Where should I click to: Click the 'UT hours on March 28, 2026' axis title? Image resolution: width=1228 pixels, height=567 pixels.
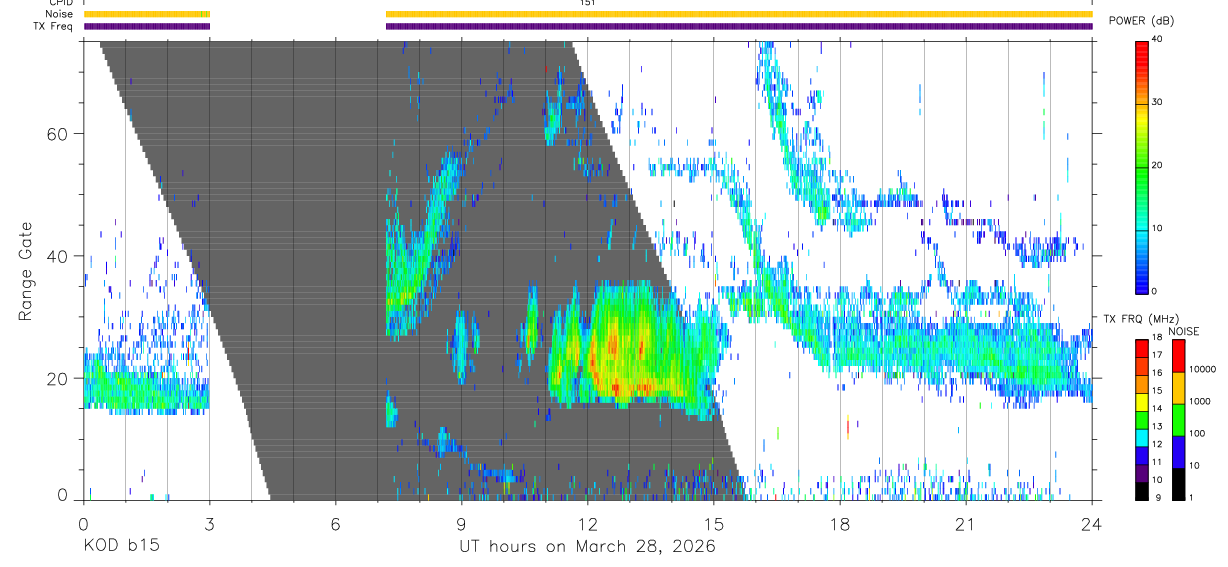[587, 548]
